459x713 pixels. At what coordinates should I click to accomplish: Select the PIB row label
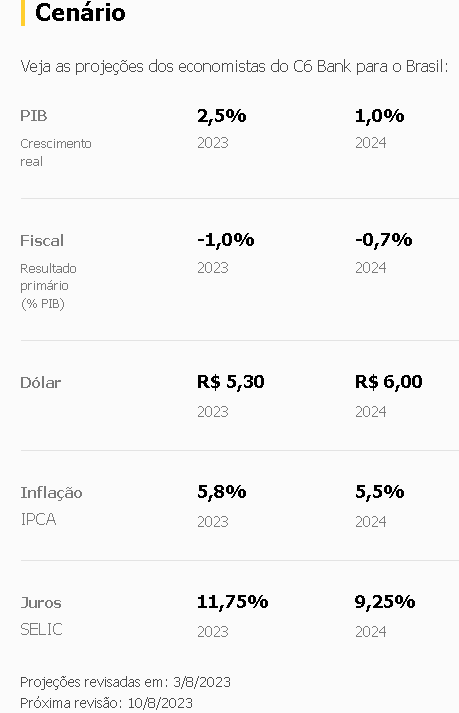(x=34, y=115)
